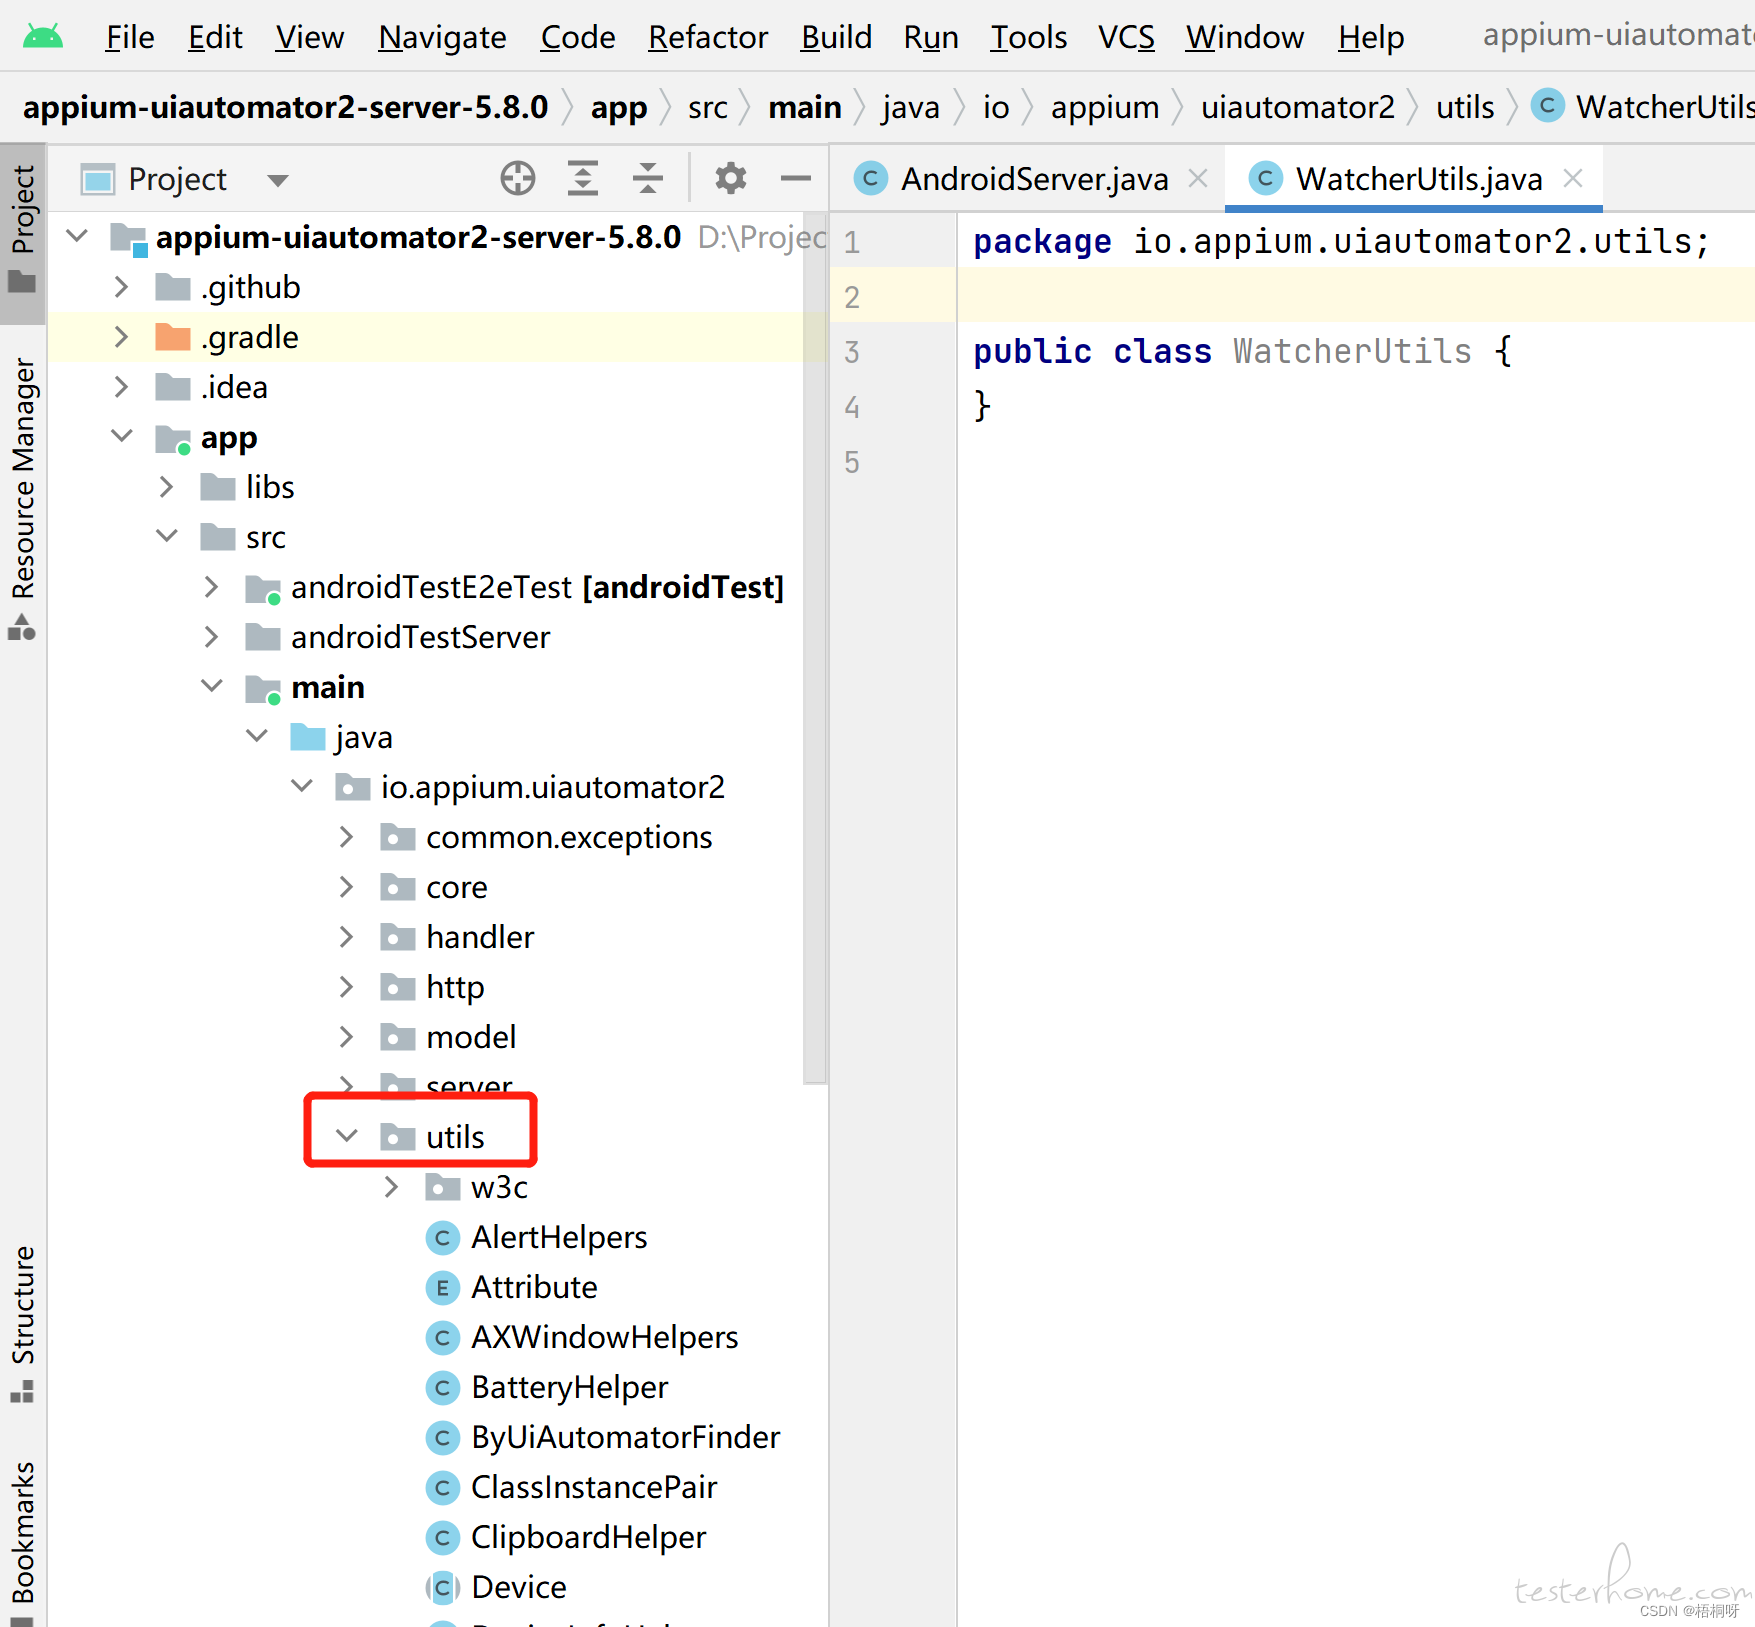Expand the androidTestE2eTest folder

click(x=211, y=587)
